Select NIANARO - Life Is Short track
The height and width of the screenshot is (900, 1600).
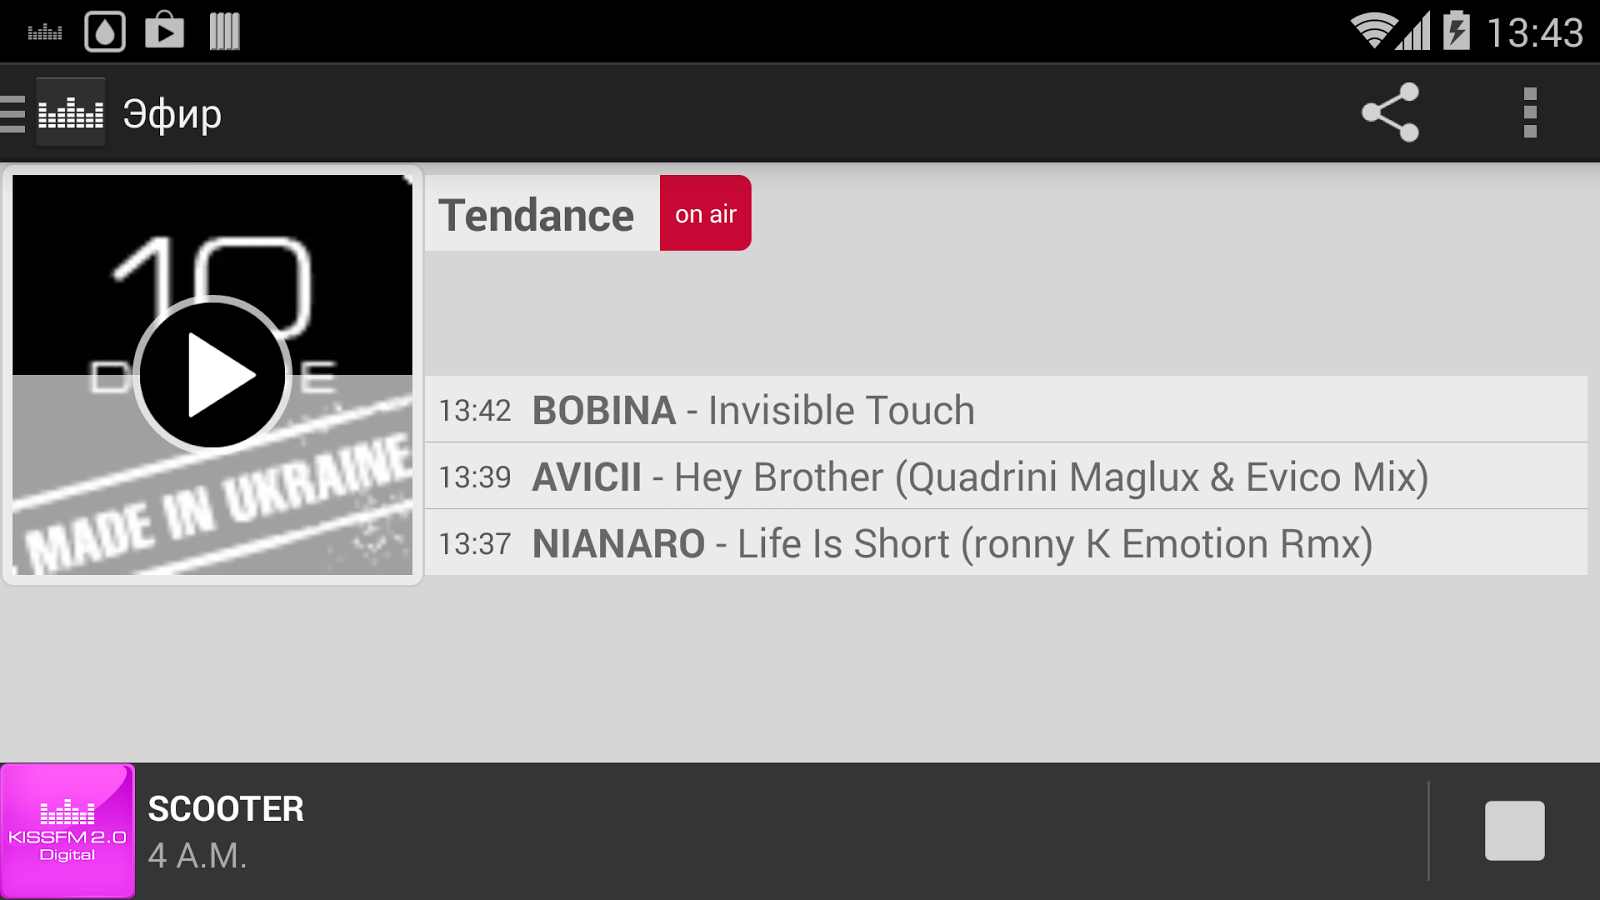click(1006, 543)
